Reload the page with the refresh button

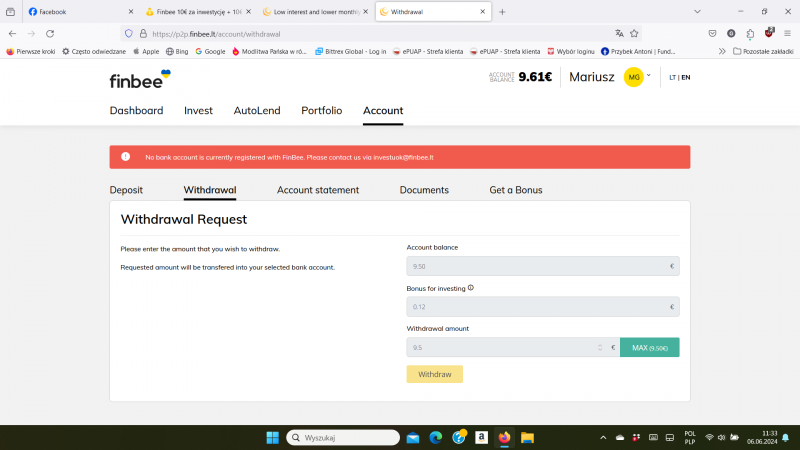(x=50, y=33)
